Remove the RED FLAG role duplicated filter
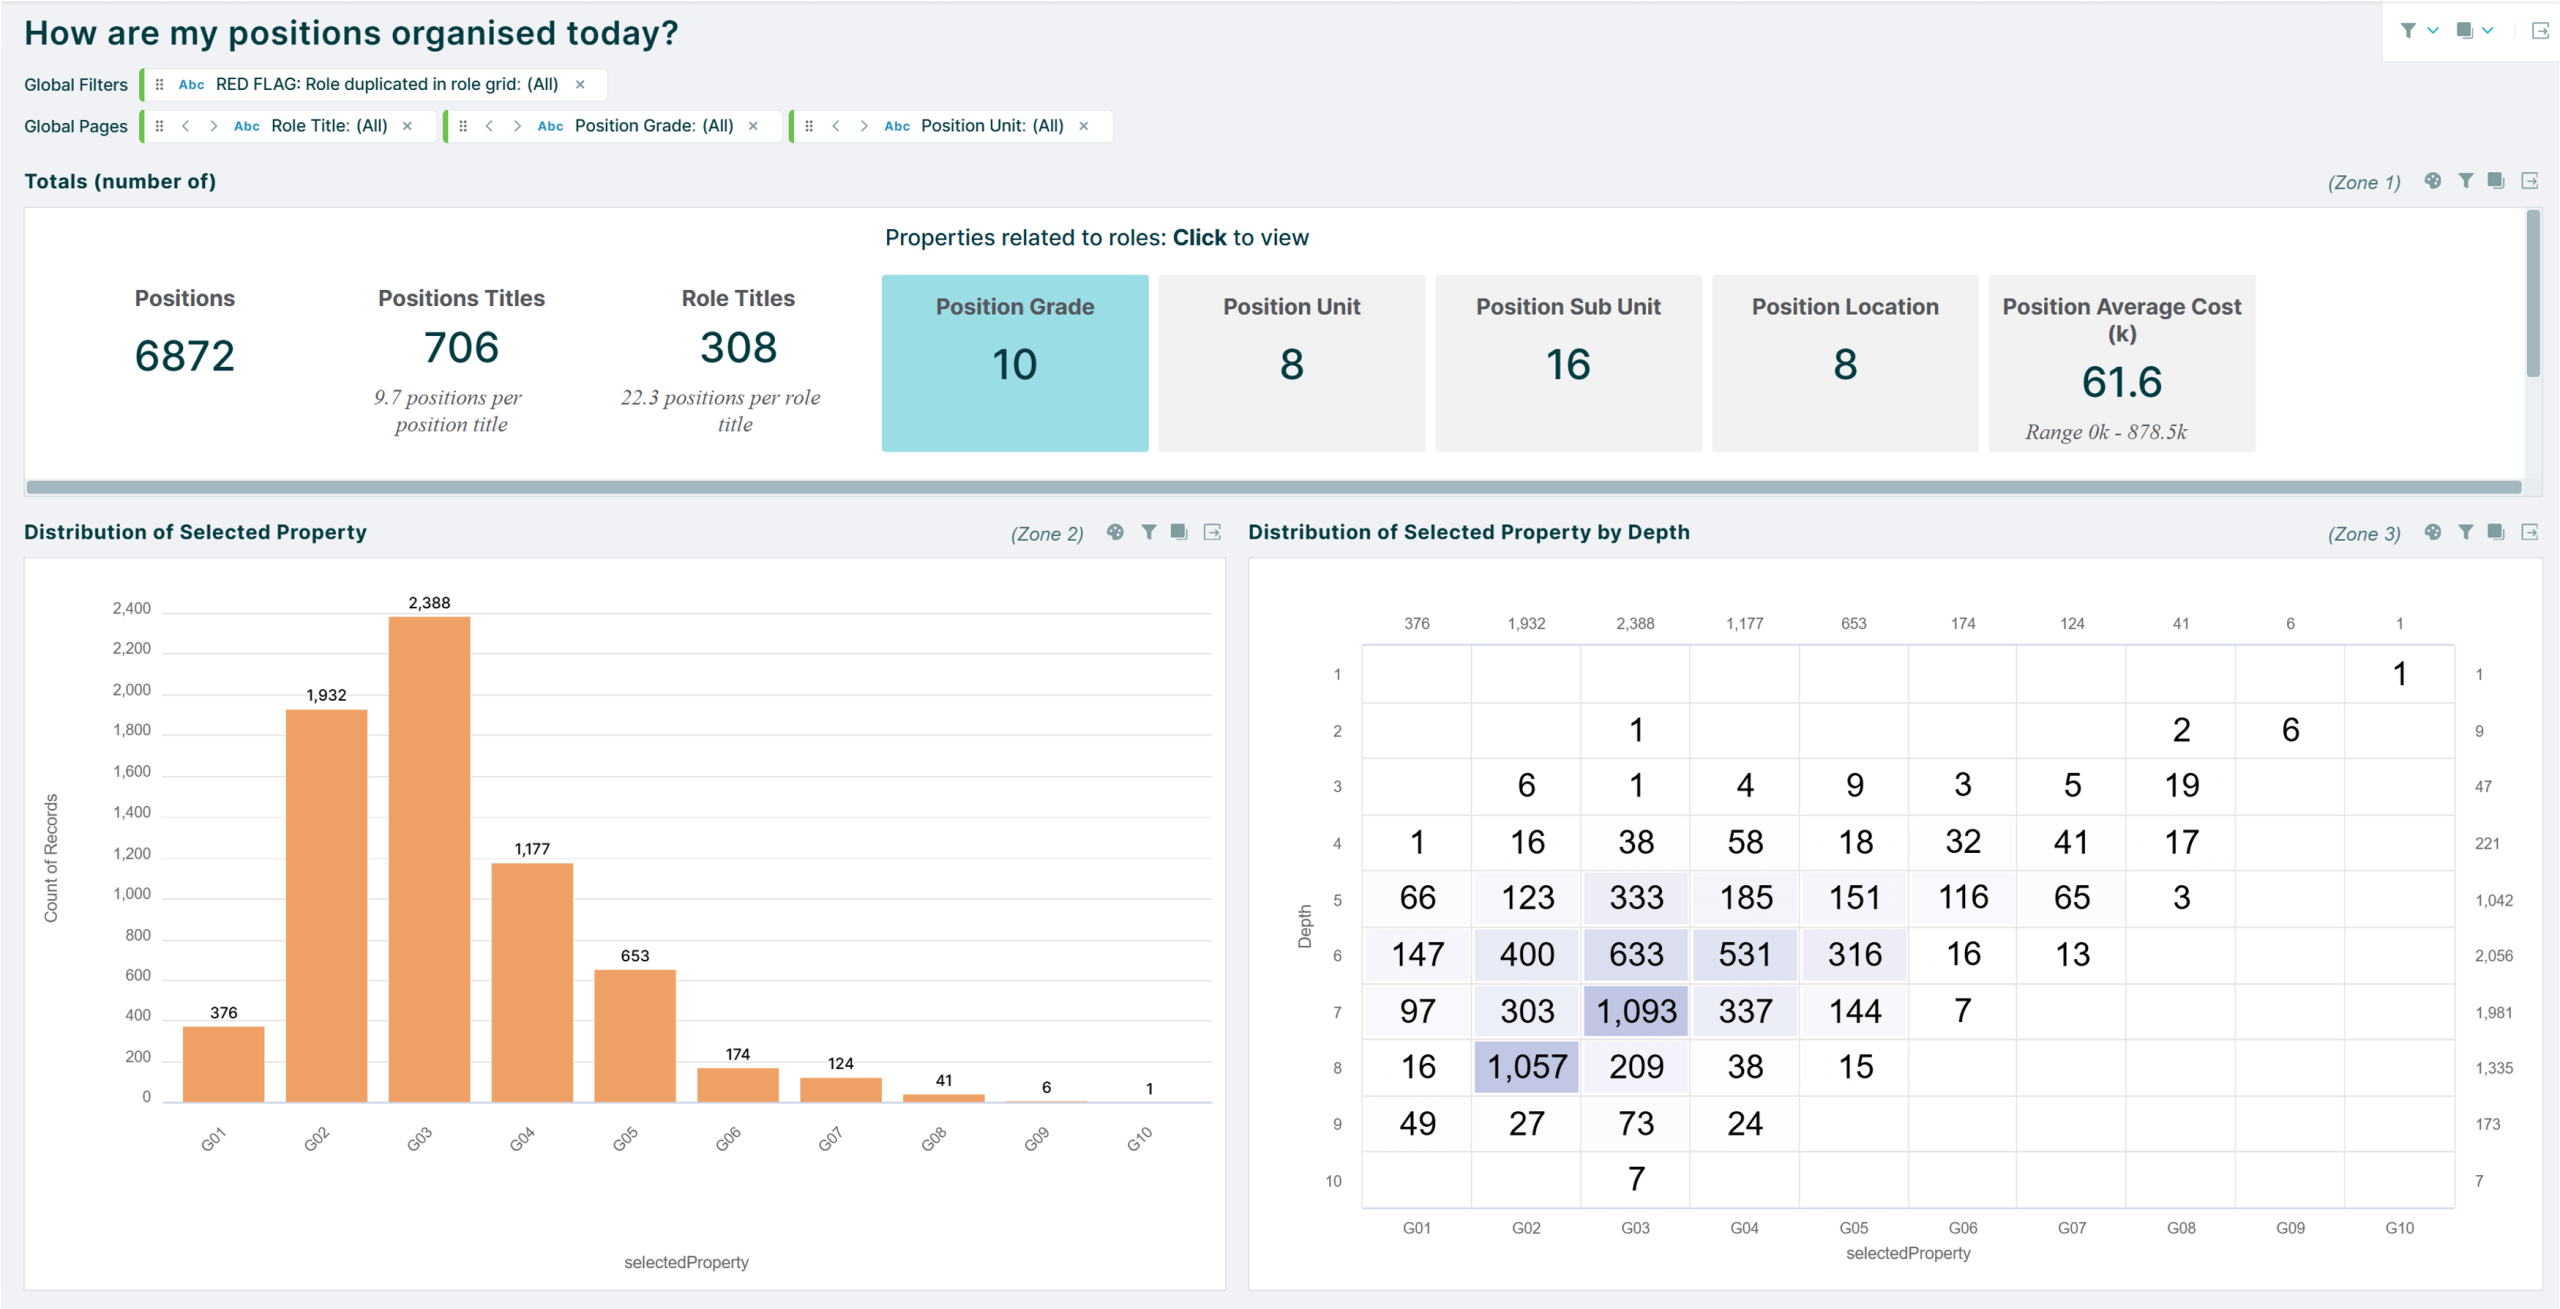Viewport: 2560px width, 1309px height. [x=580, y=85]
